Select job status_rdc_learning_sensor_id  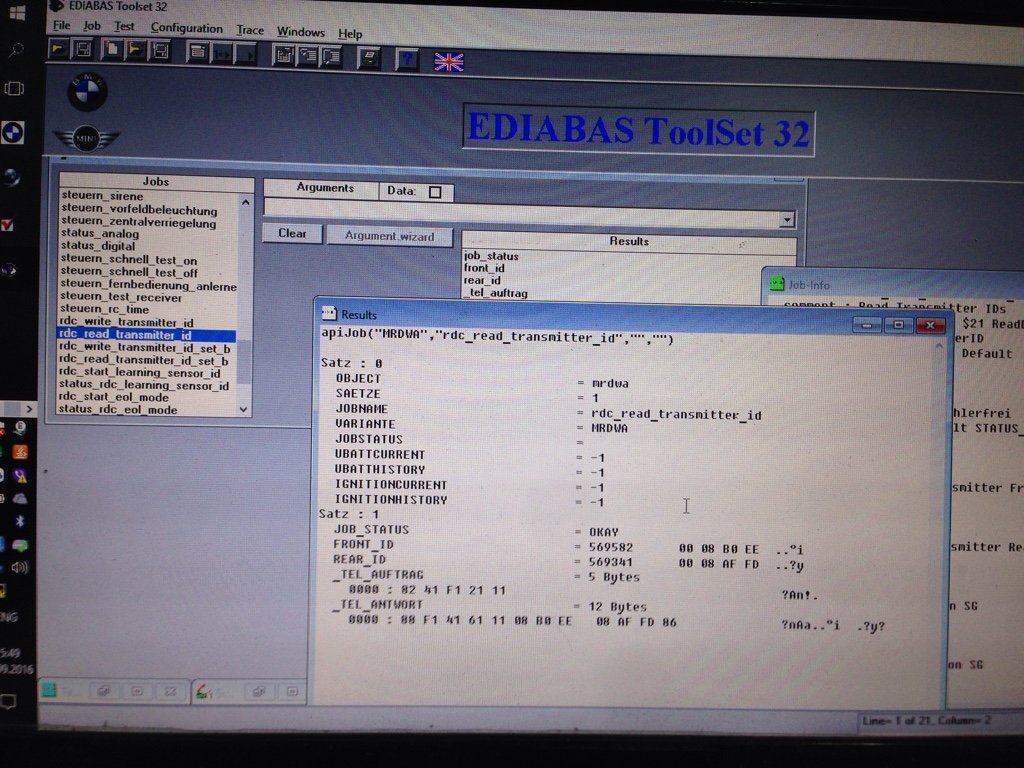tap(144, 385)
